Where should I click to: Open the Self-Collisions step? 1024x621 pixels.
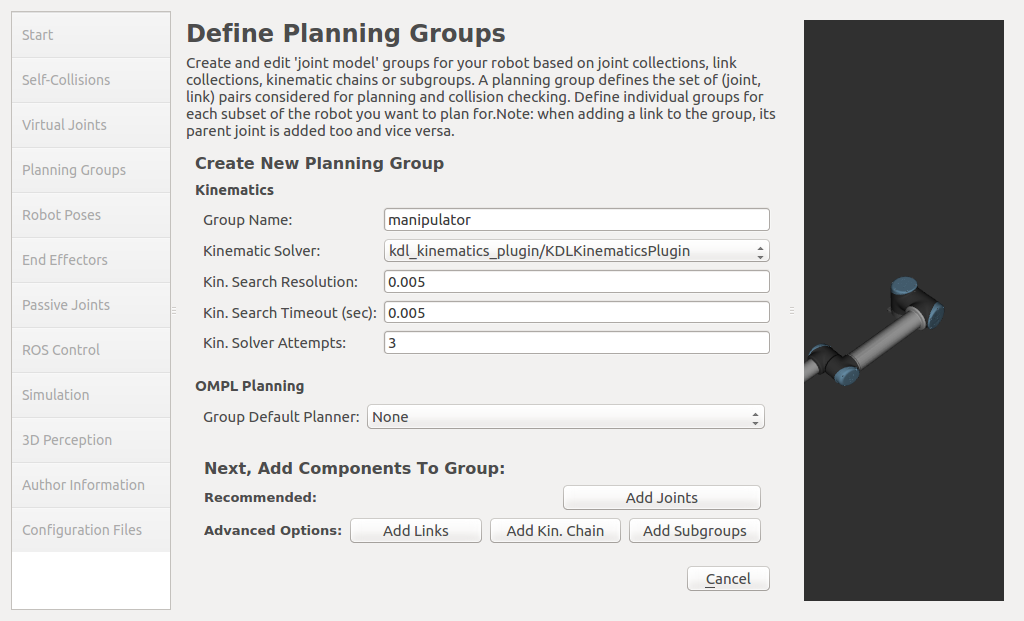click(x=91, y=80)
